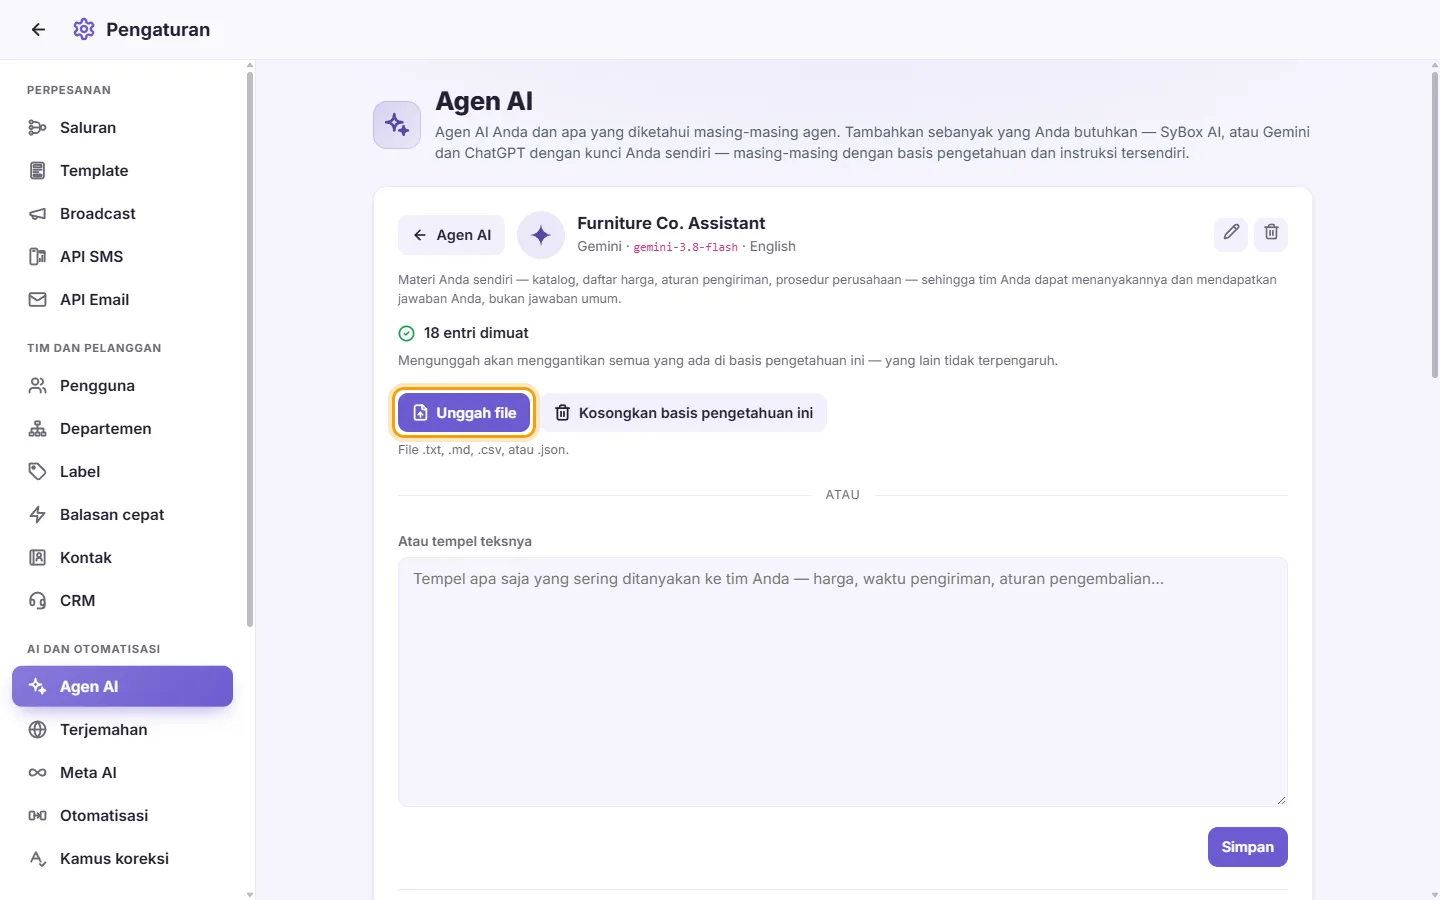The height and width of the screenshot is (900, 1440).
Task: Open Kamus koreksi settings
Action: [x=122, y=859]
